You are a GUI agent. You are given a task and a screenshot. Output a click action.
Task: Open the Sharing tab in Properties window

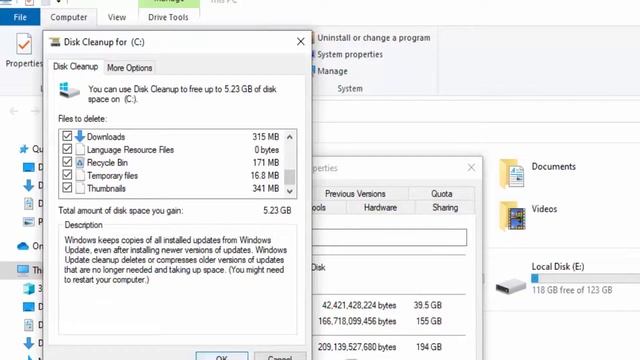[x=445, y=207]
